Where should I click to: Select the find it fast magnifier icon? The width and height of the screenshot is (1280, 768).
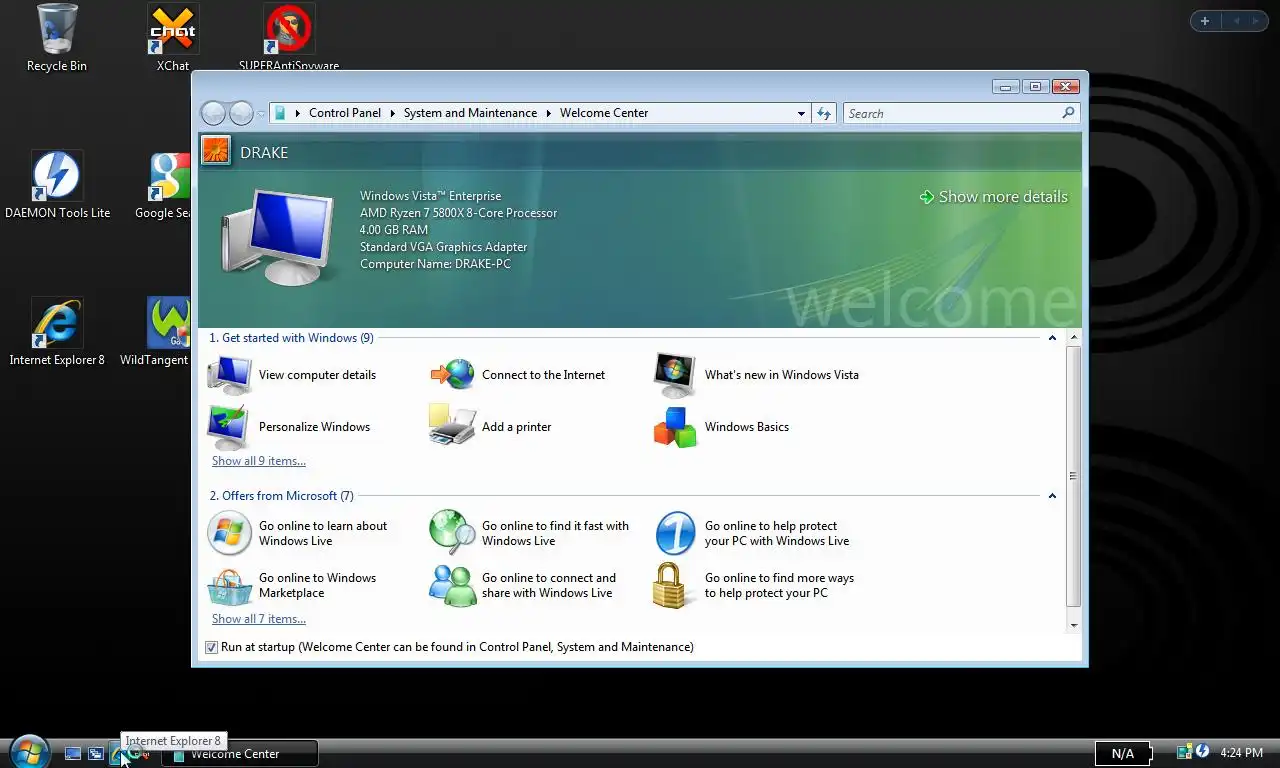point(453,532)
